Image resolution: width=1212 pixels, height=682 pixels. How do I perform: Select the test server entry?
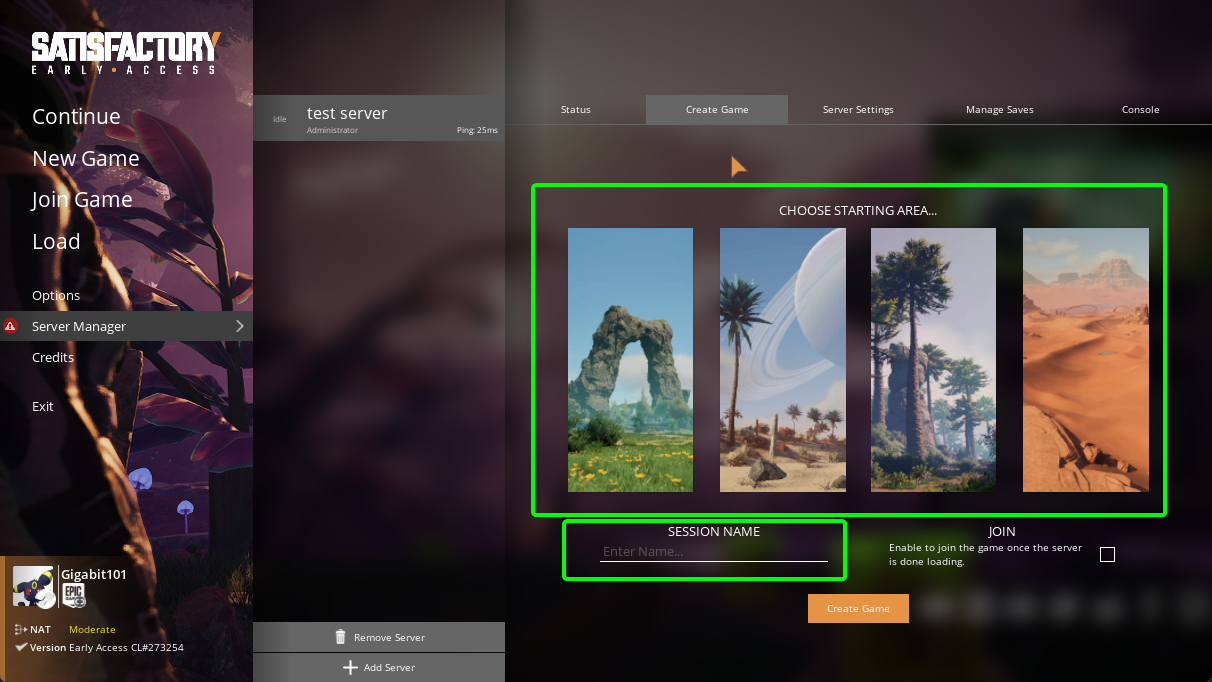pyautogui.click(x=379, y=118)
